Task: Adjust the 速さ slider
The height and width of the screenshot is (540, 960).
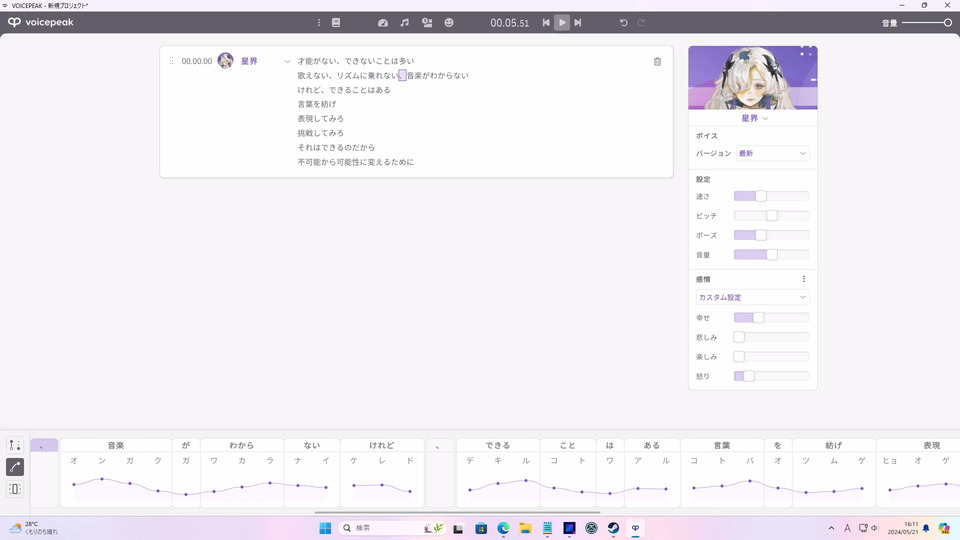Action: (x=771, y=196)
